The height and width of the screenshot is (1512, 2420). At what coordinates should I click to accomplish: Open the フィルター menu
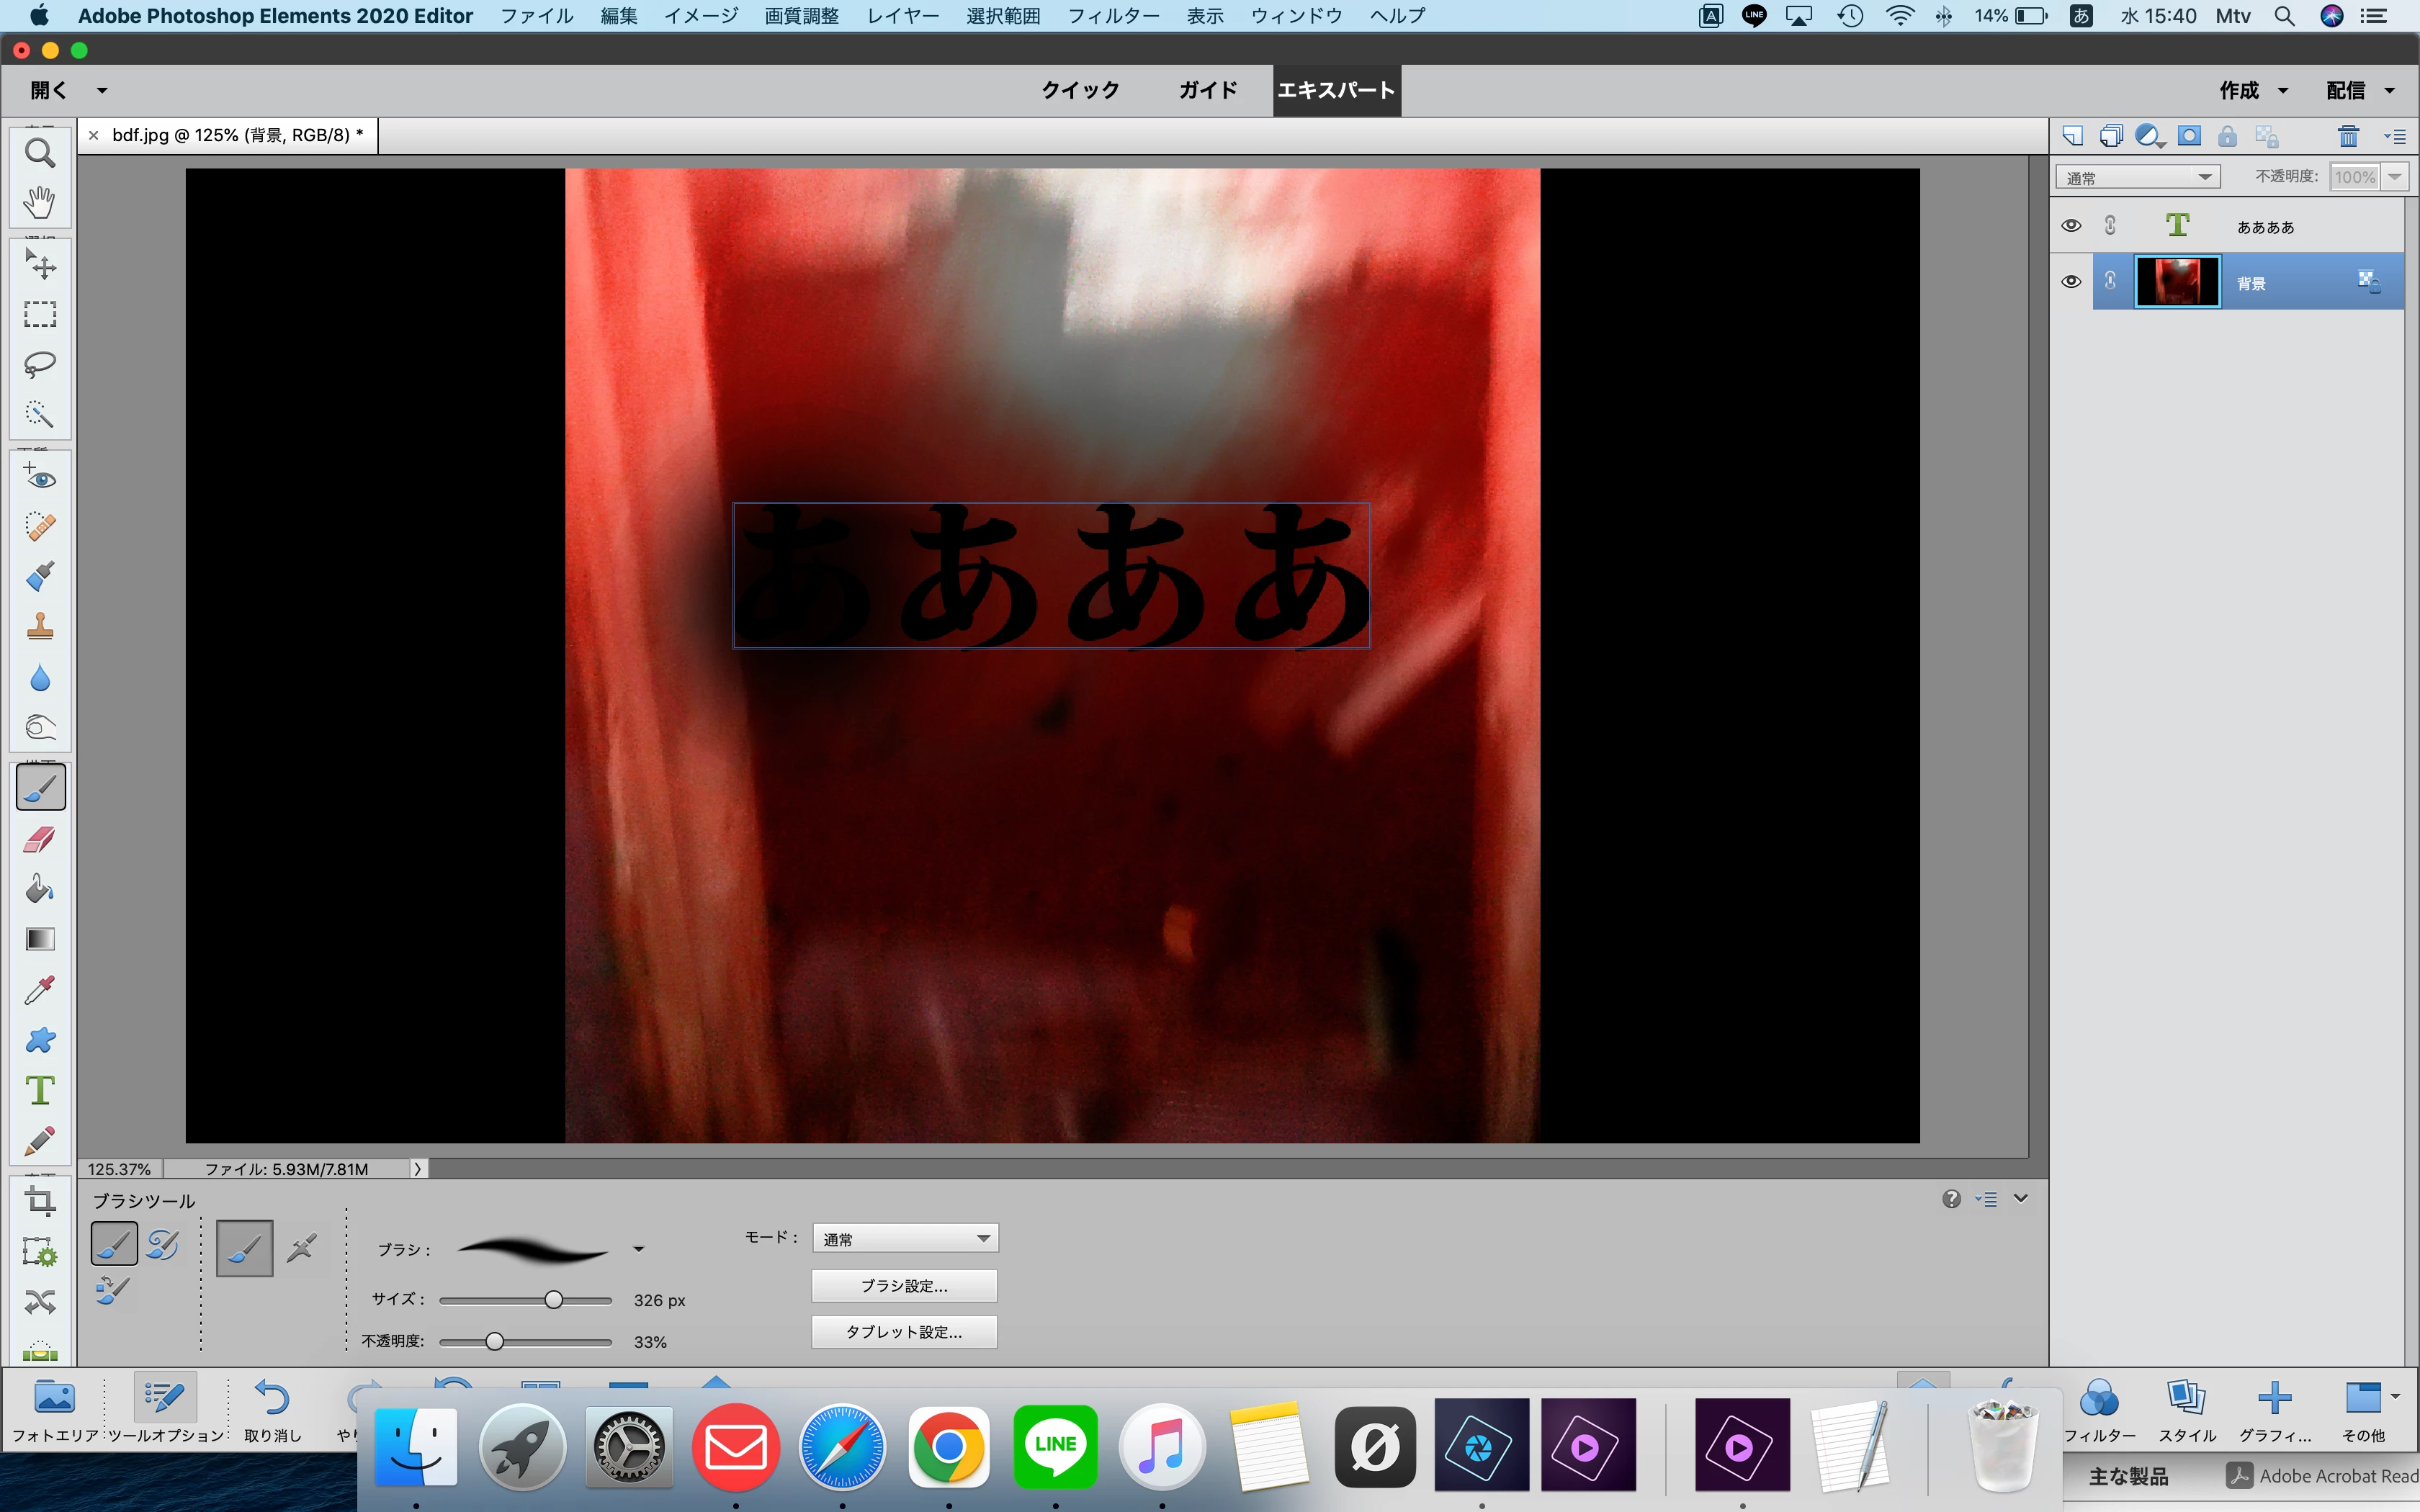tap(1112, 16)
